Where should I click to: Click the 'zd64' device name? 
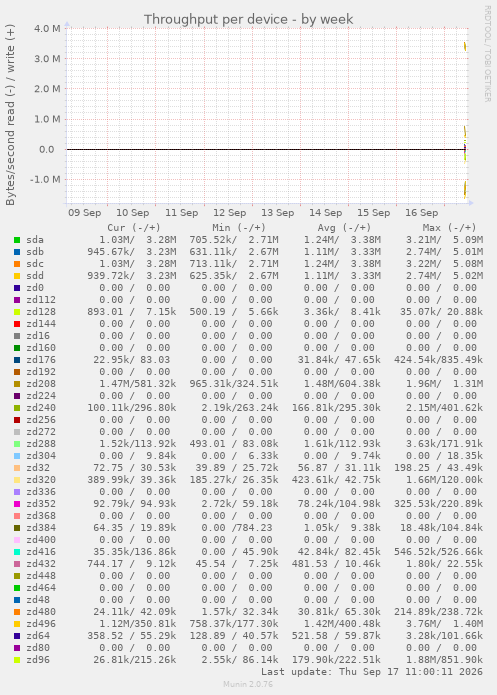[38, 636]
